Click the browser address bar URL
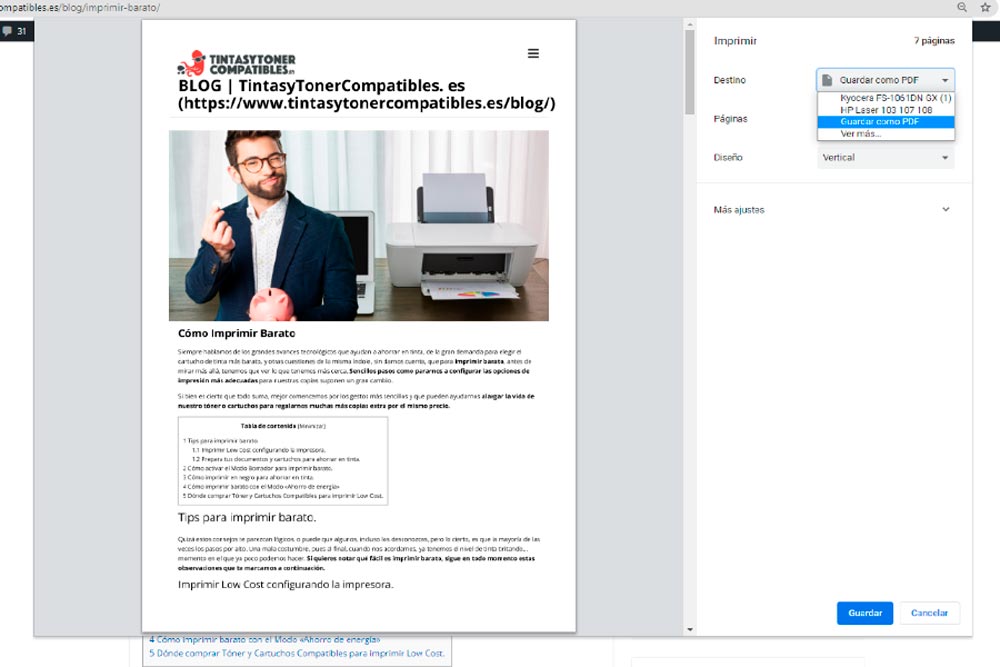1000x667 pixels. click(x=80, y=8)
